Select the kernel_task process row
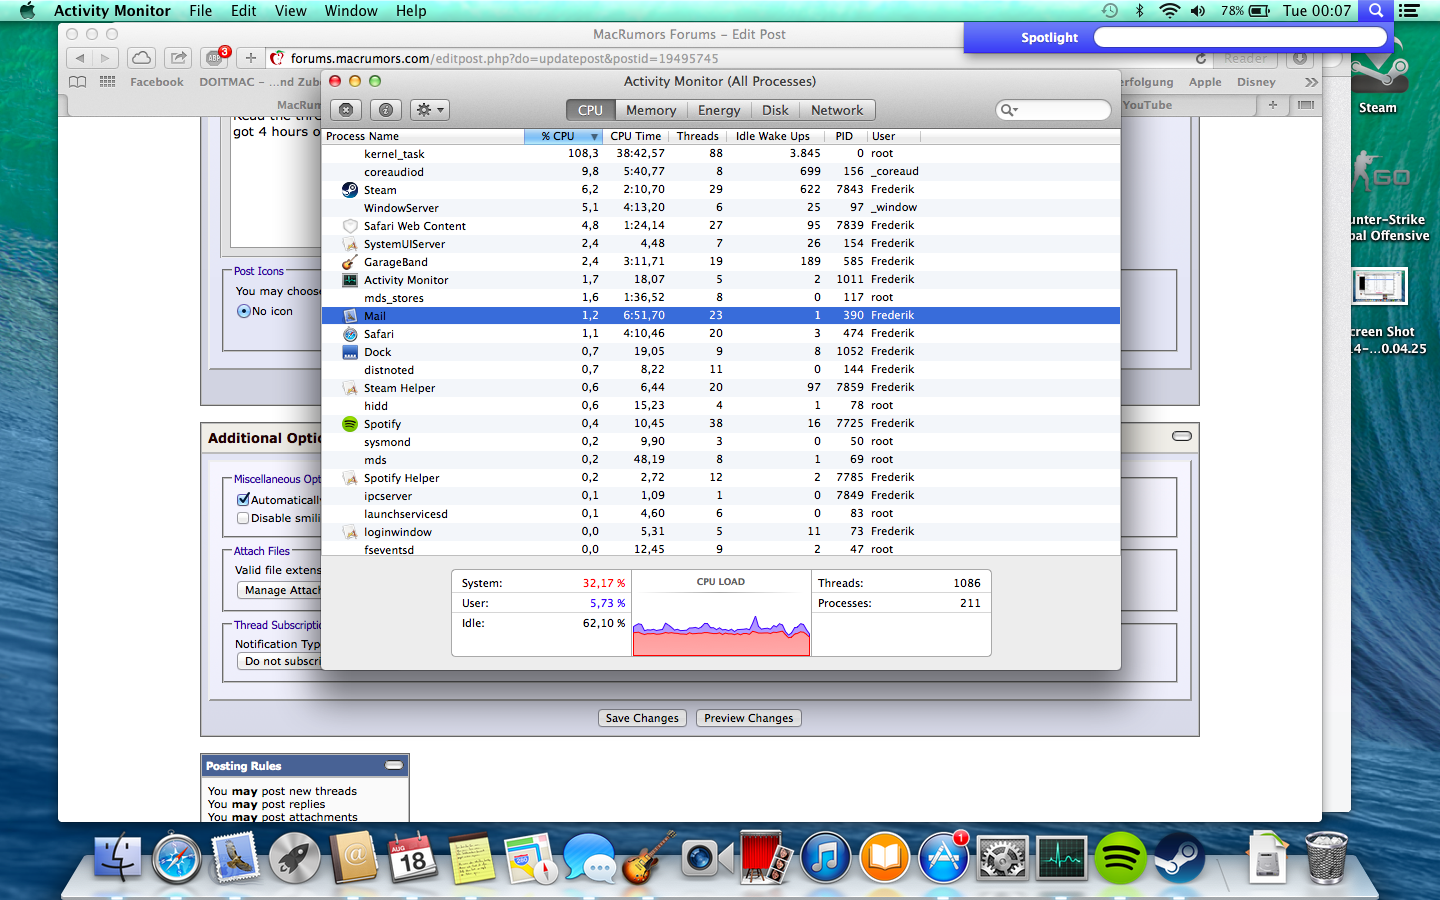Image resolution: width=1440 pixels, height=900 pixels. pyautogui.click(x=721, y=154)
